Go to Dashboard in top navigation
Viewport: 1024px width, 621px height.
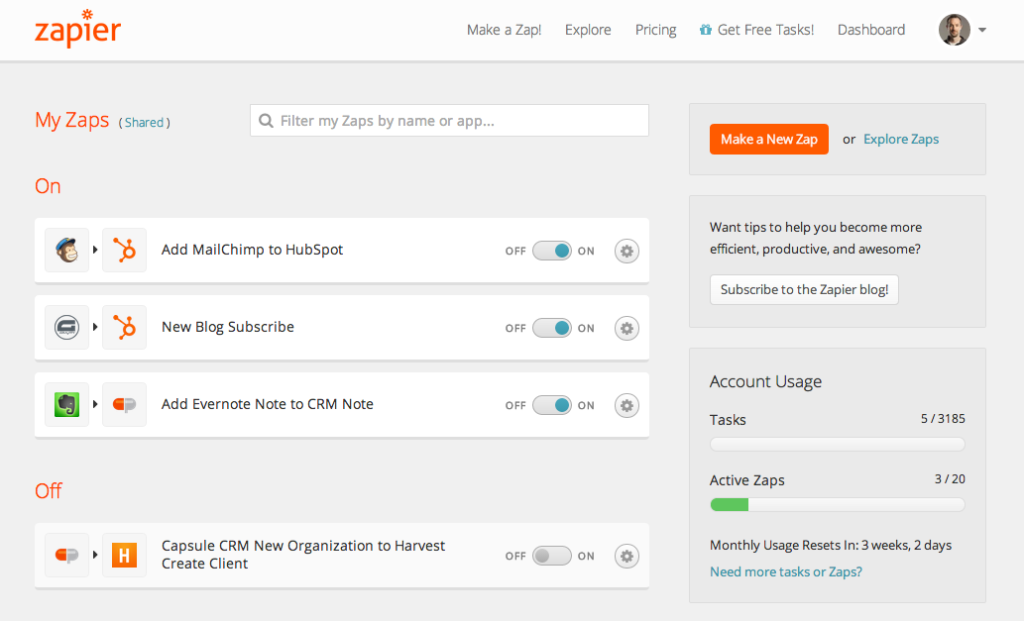point(871,30)
